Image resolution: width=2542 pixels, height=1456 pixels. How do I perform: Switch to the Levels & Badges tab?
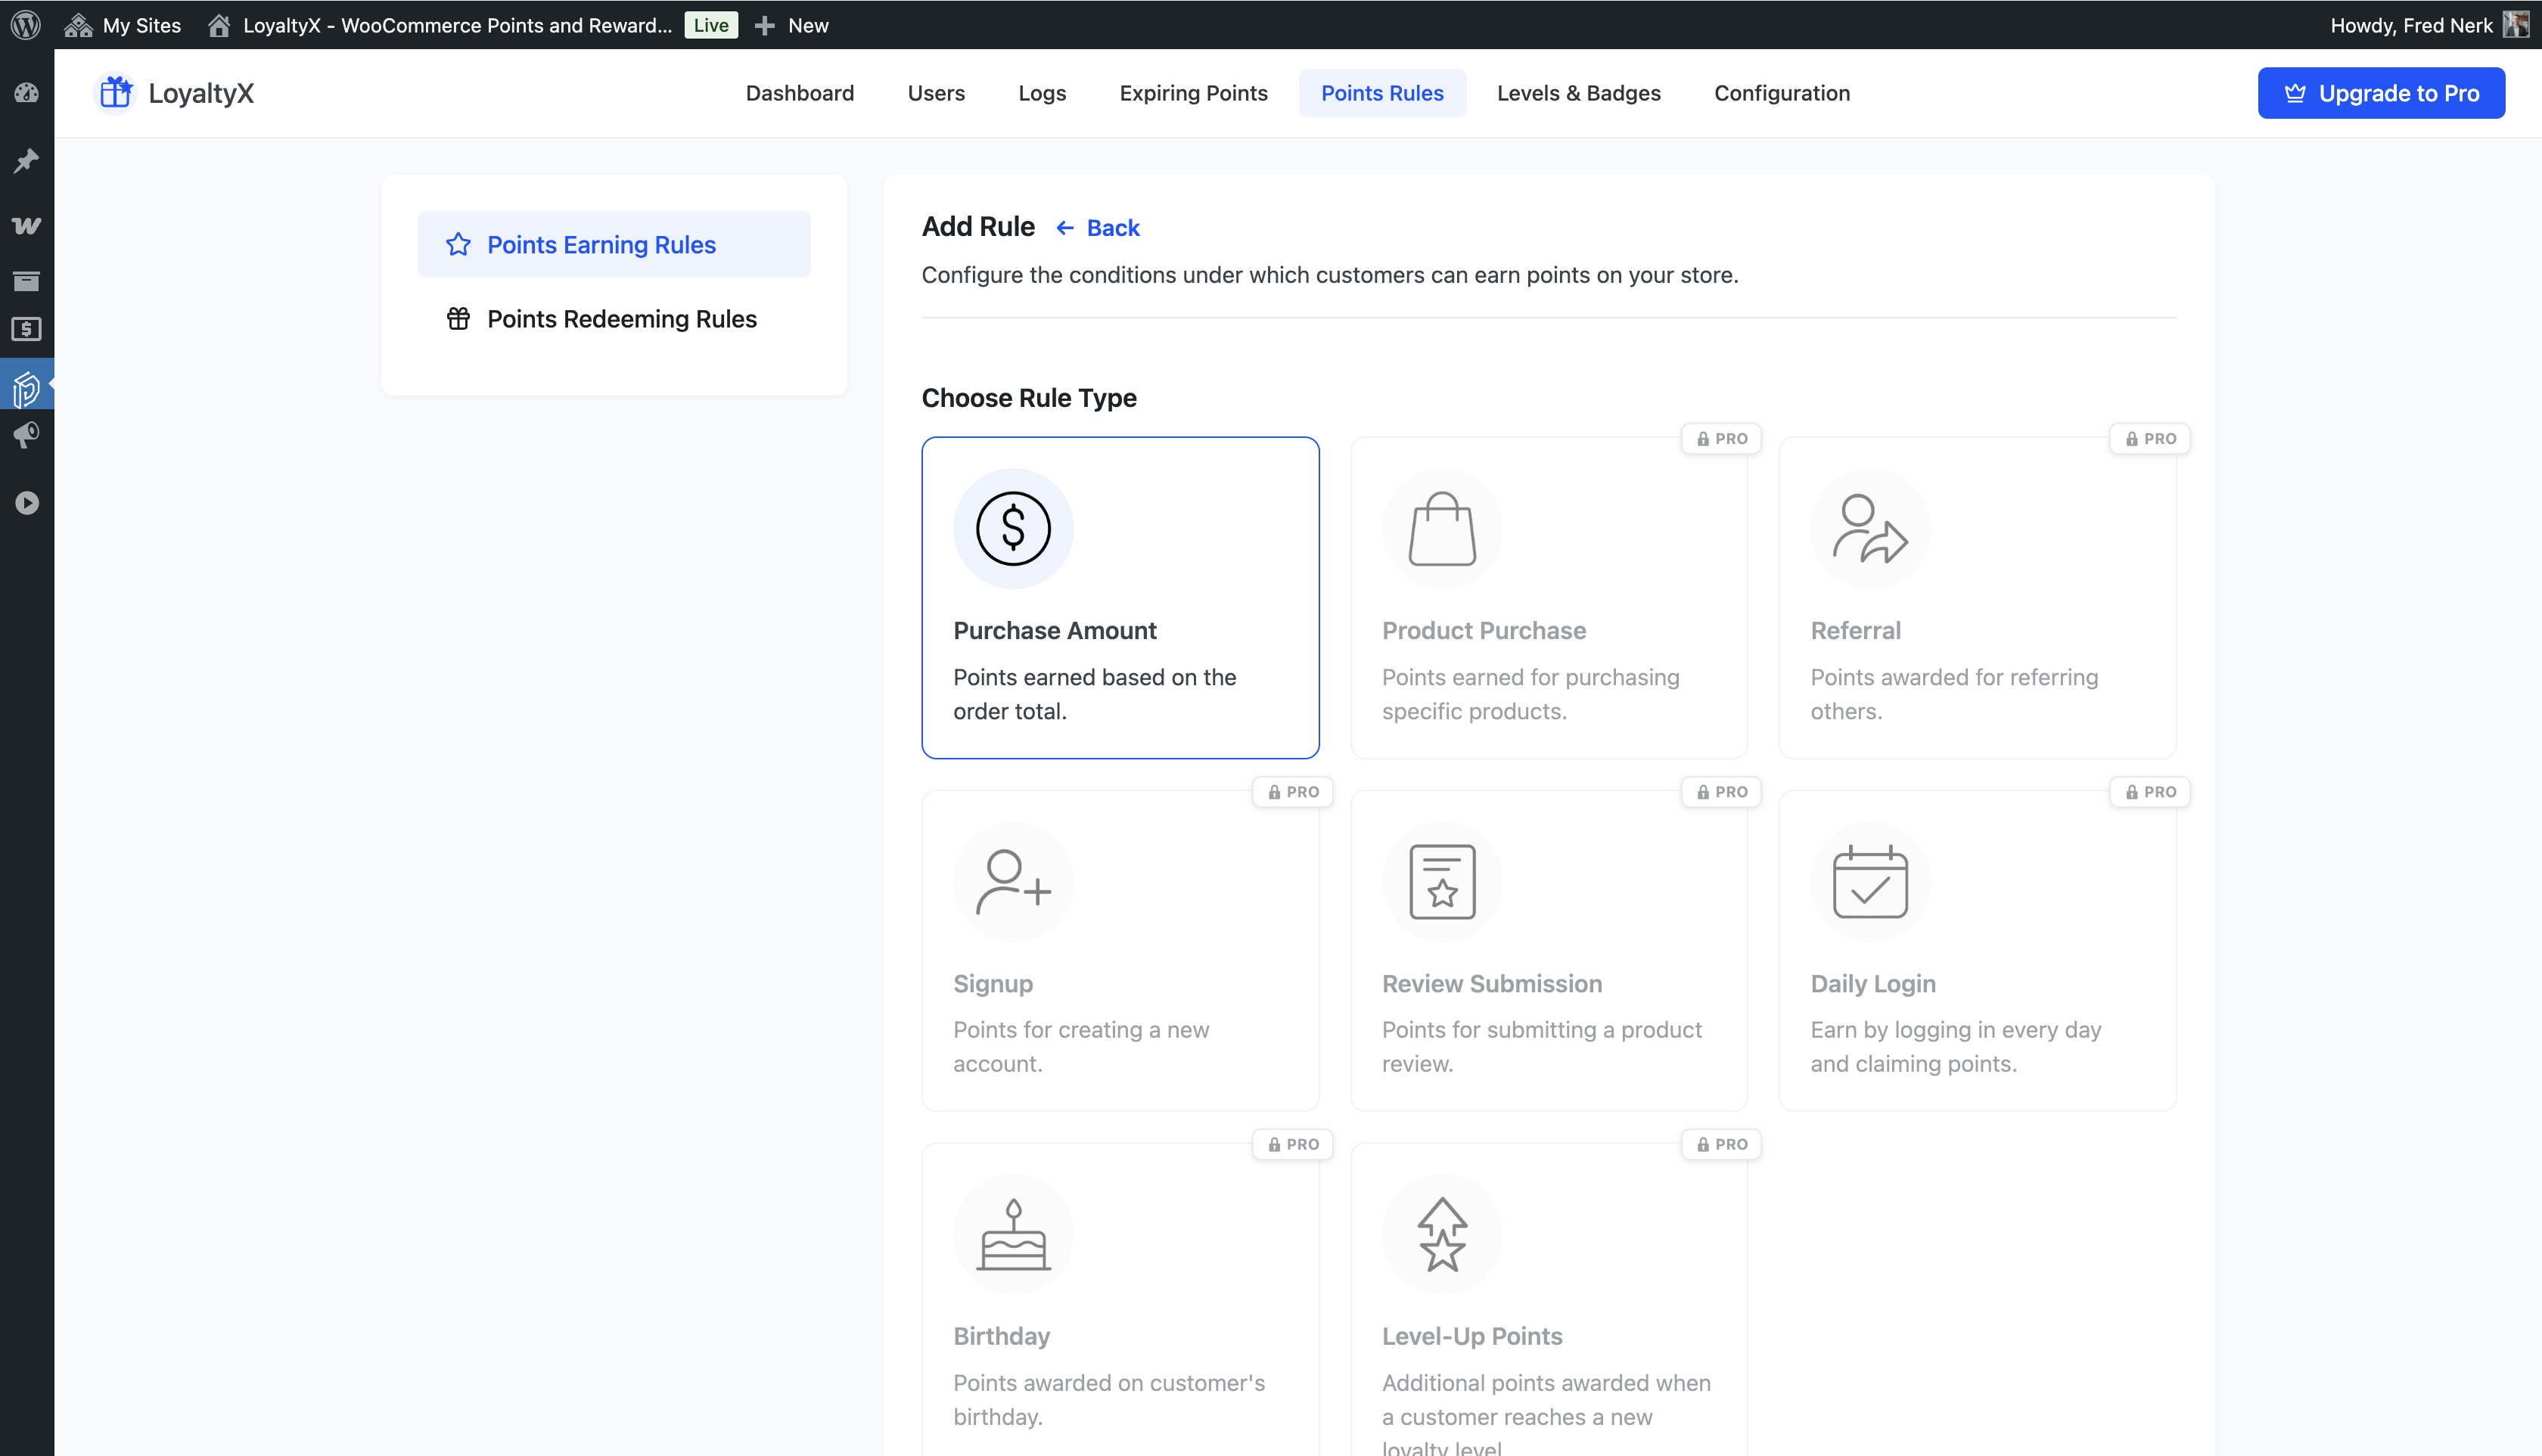(1578, 93)
